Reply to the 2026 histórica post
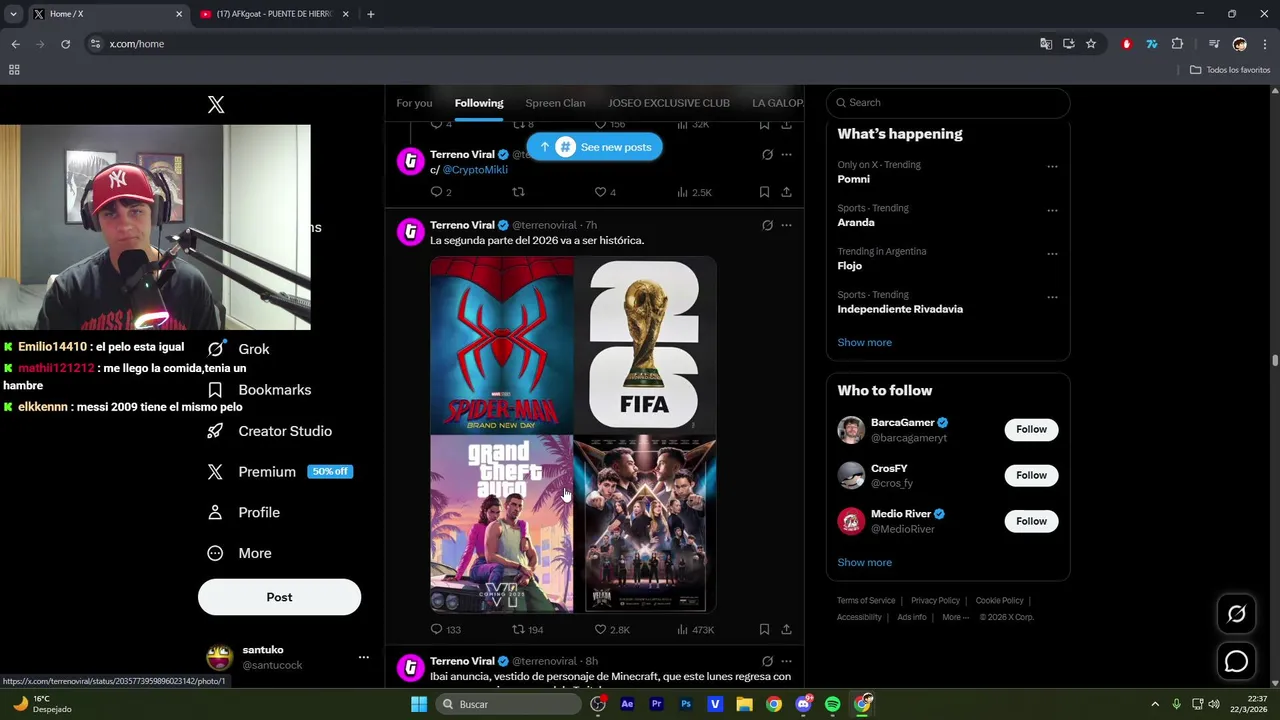Screen dimensions: 1280x720 pos(445,630)
